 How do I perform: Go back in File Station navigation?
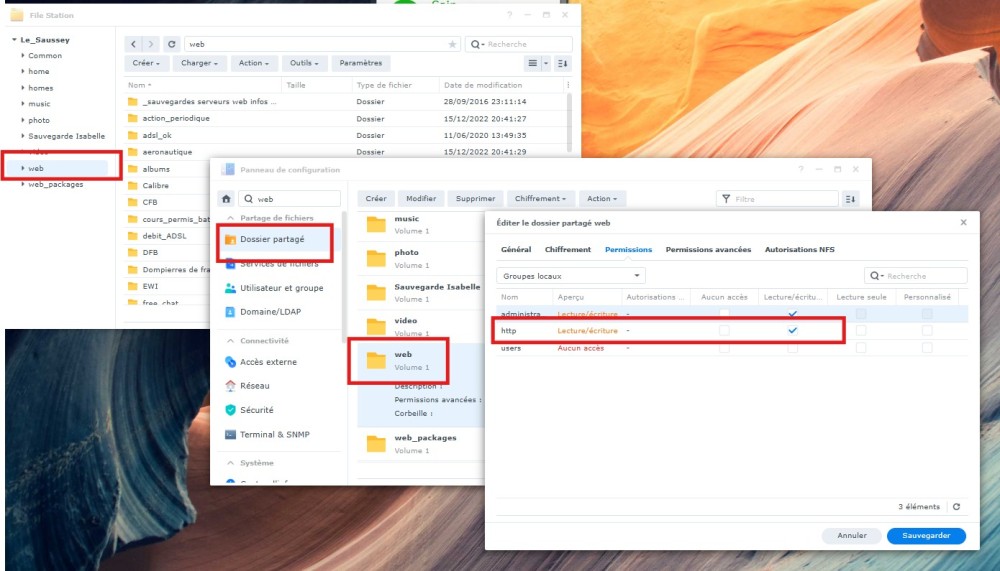pos(133,44)
